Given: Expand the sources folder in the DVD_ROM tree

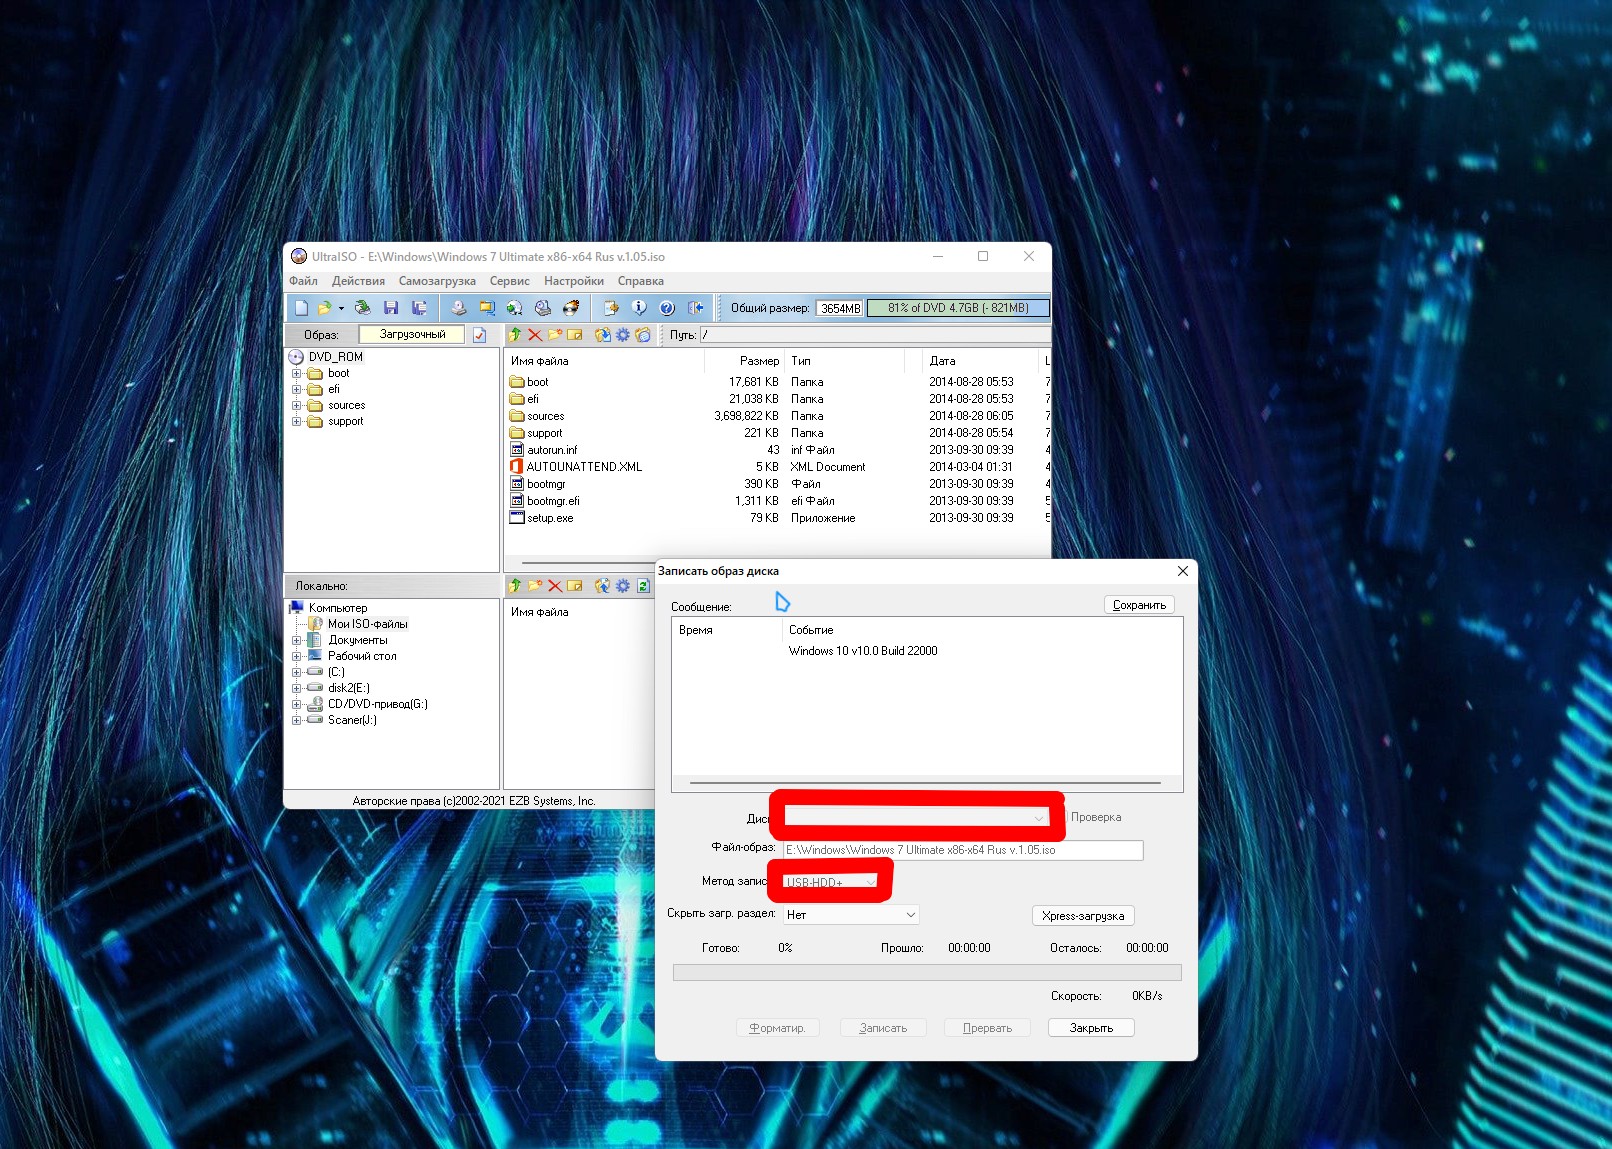Looking at the screenshot, I should point(296,406).
